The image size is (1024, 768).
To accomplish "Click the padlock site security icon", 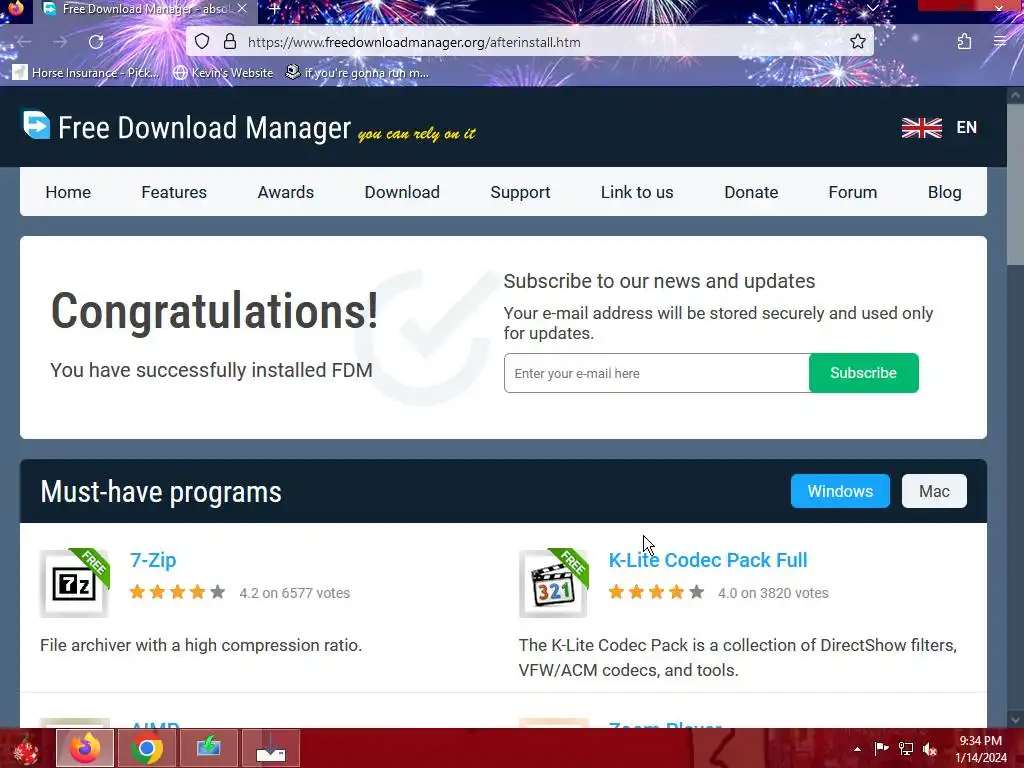I will point(230,42).
